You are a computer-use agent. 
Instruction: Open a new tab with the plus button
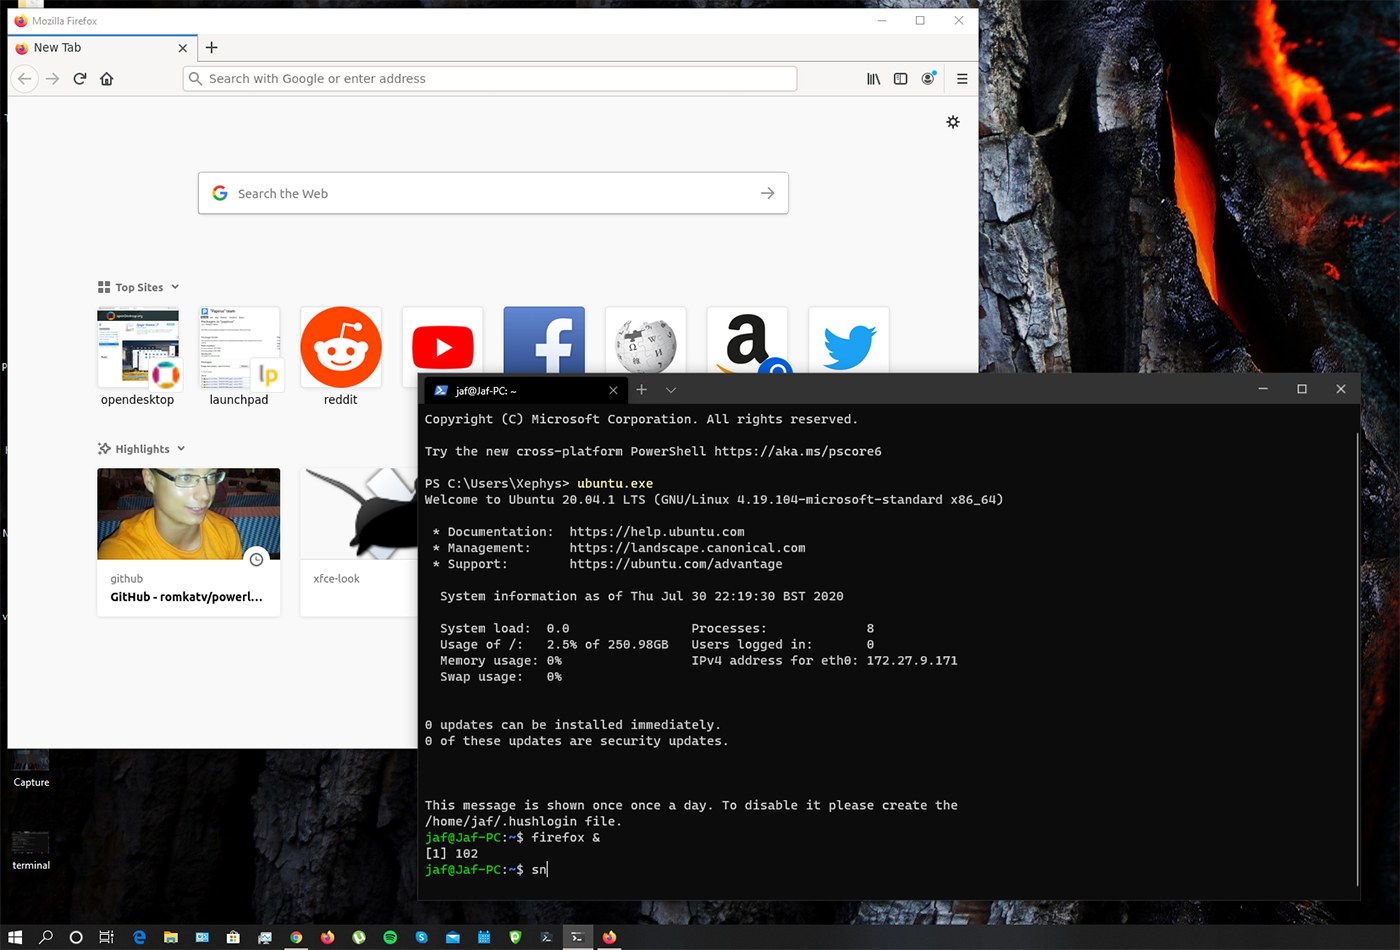211,47
